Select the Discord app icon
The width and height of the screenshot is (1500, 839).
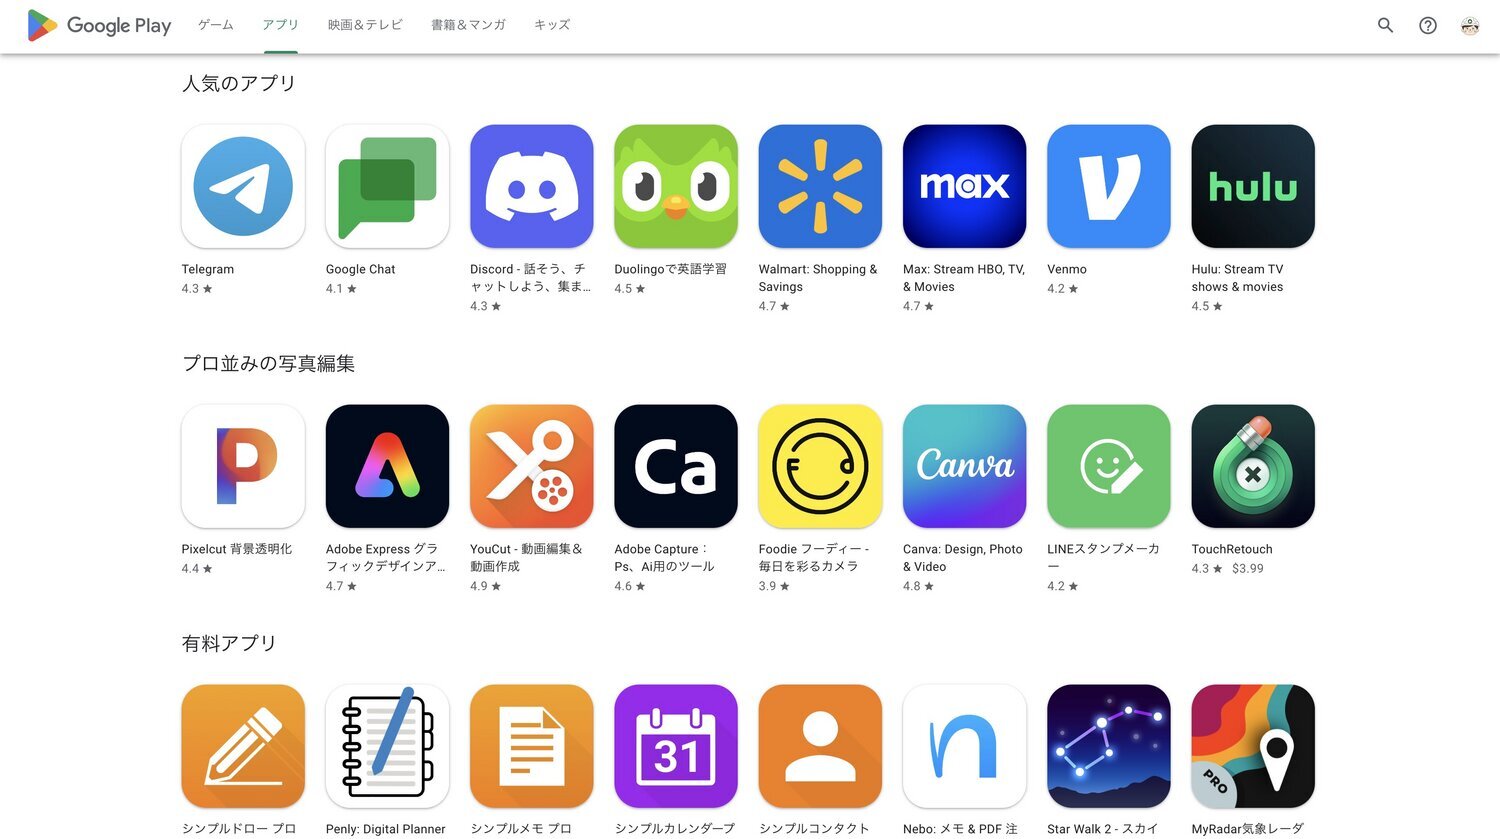pyautogui.click(x=531, y=186)
